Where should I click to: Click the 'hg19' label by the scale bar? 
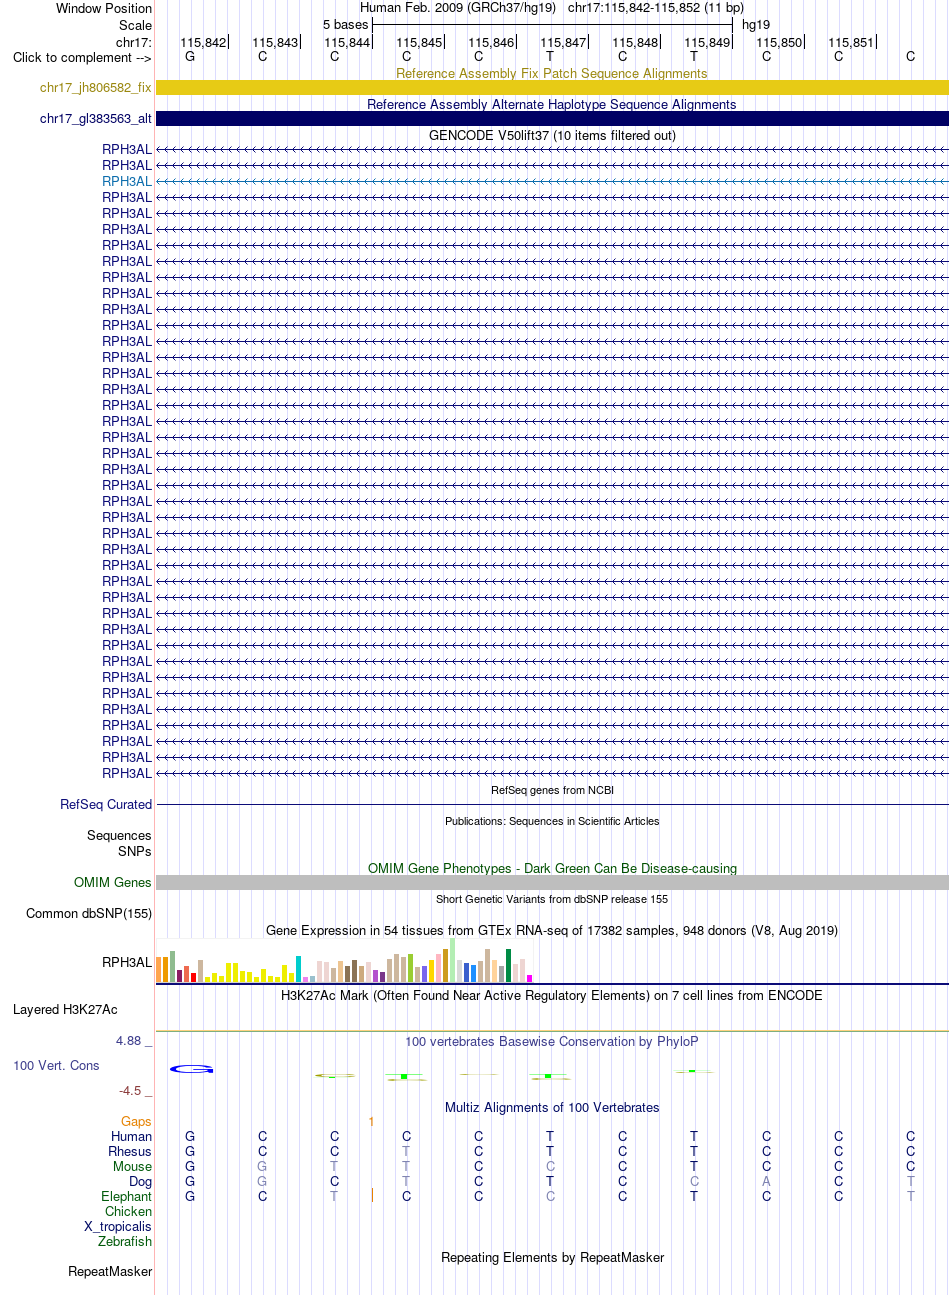pos(756,24)
